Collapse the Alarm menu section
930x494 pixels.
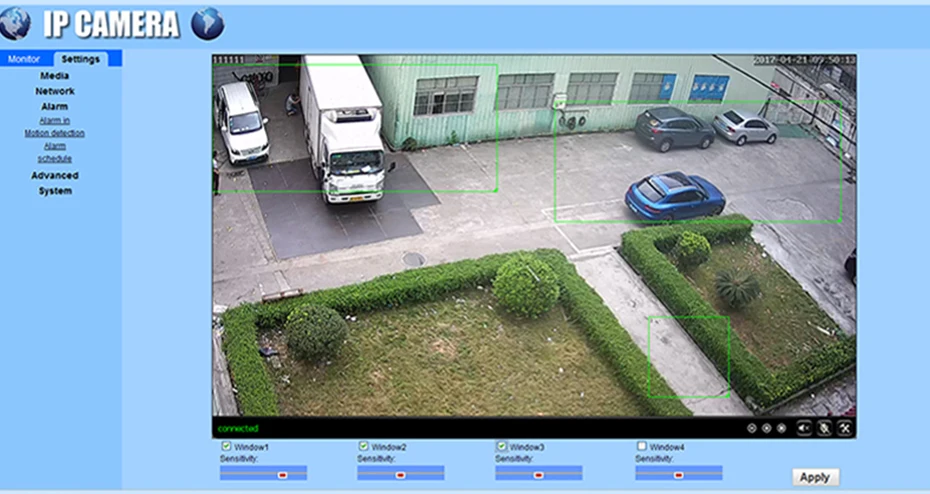55,106
